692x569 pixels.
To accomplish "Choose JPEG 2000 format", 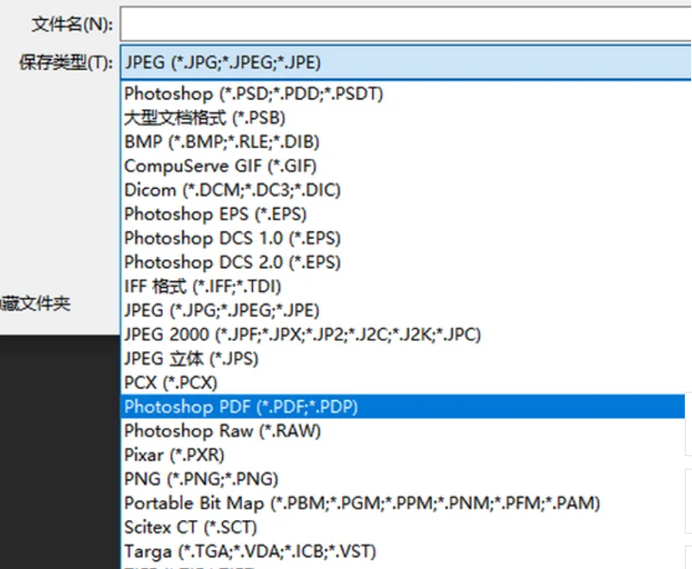I will tap(302, 334).
